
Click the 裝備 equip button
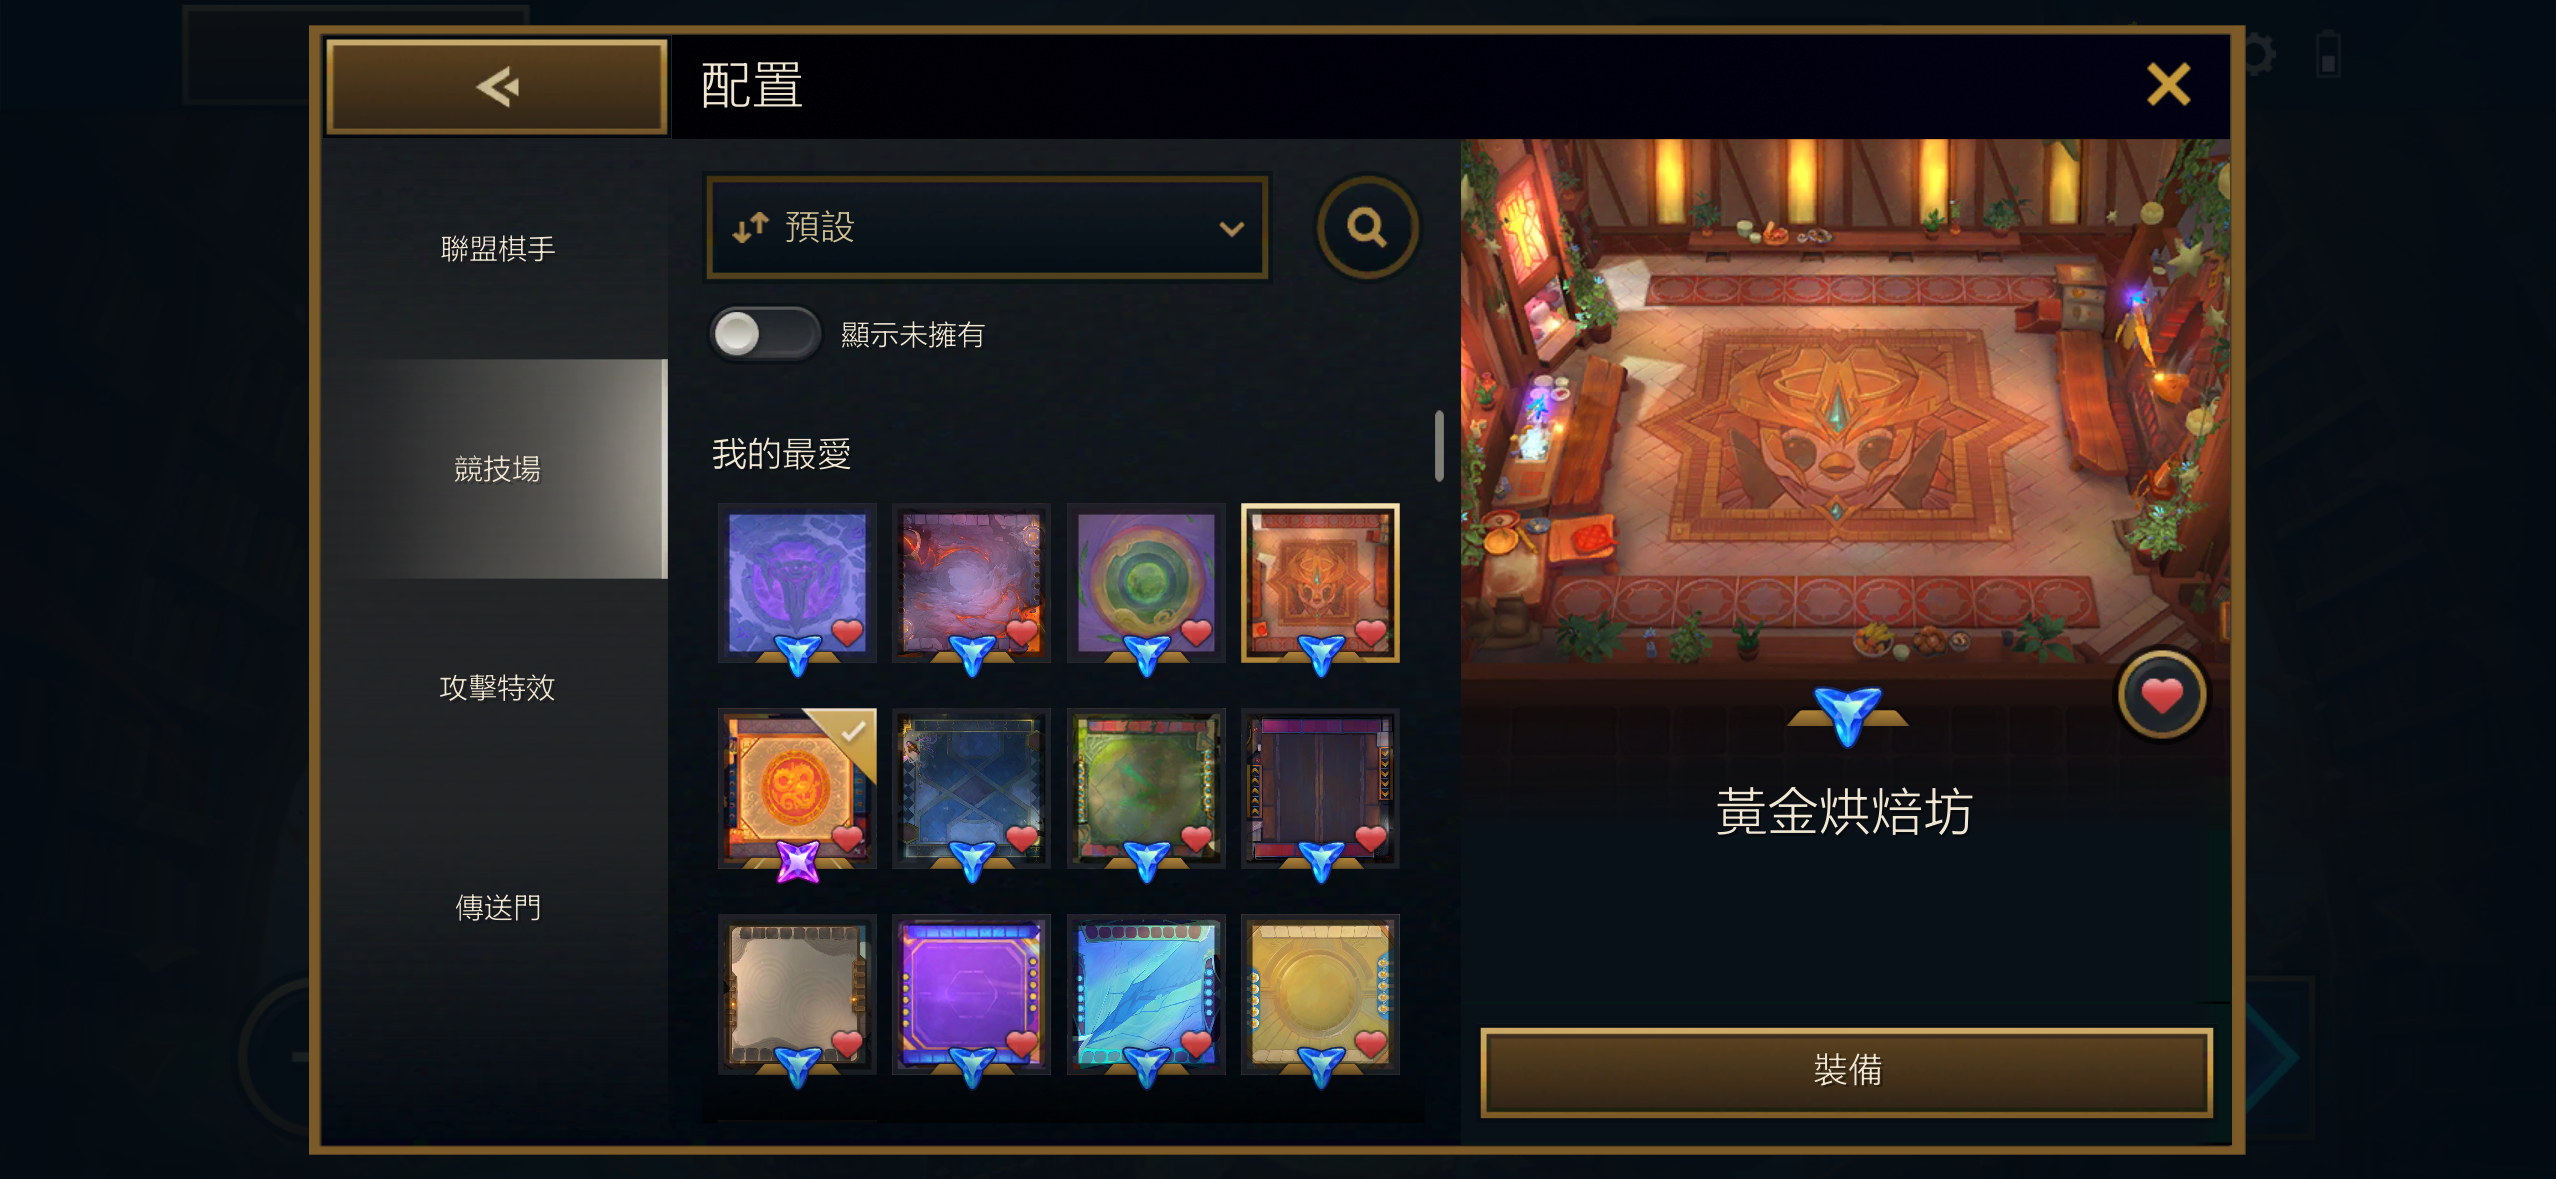pos(1846,1070)
